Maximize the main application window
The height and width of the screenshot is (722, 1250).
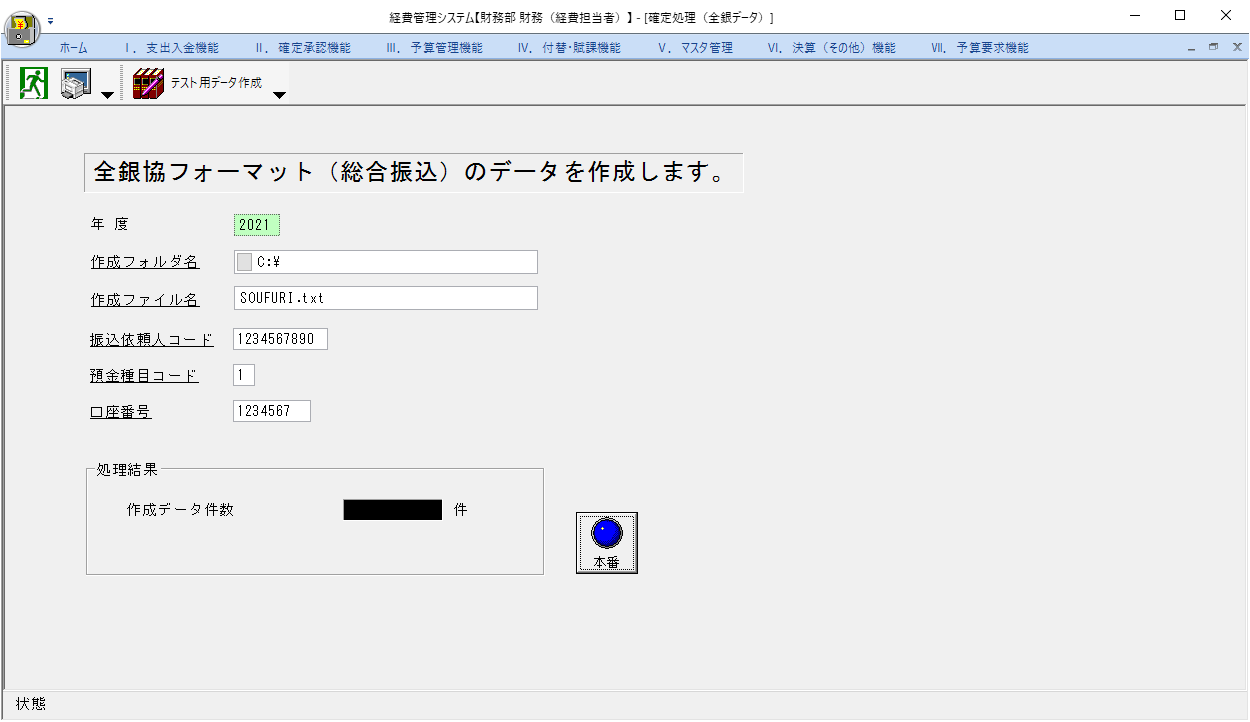pyautogui.click(x=1180, y=16)
